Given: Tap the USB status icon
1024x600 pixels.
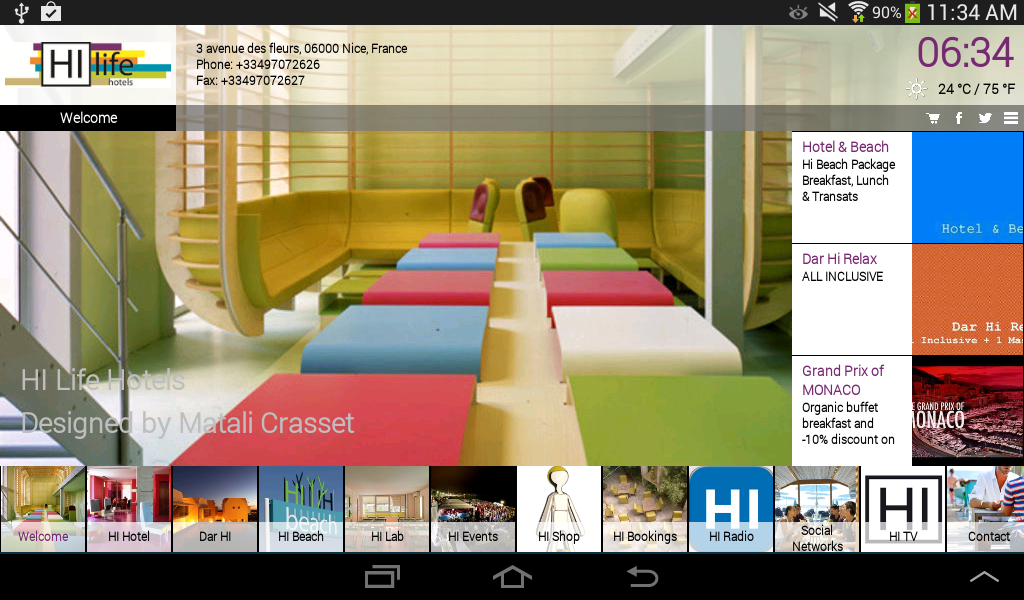Looking at the screenshot, I should 22,12.
